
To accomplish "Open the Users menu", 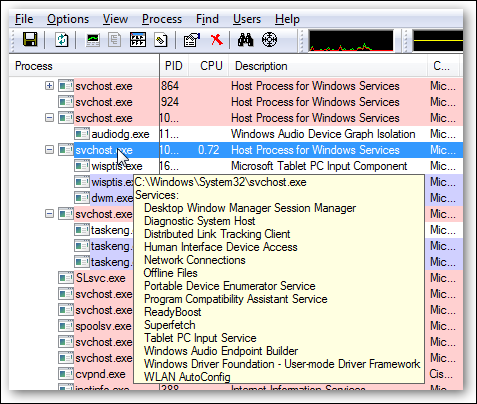I will point(247,19).
